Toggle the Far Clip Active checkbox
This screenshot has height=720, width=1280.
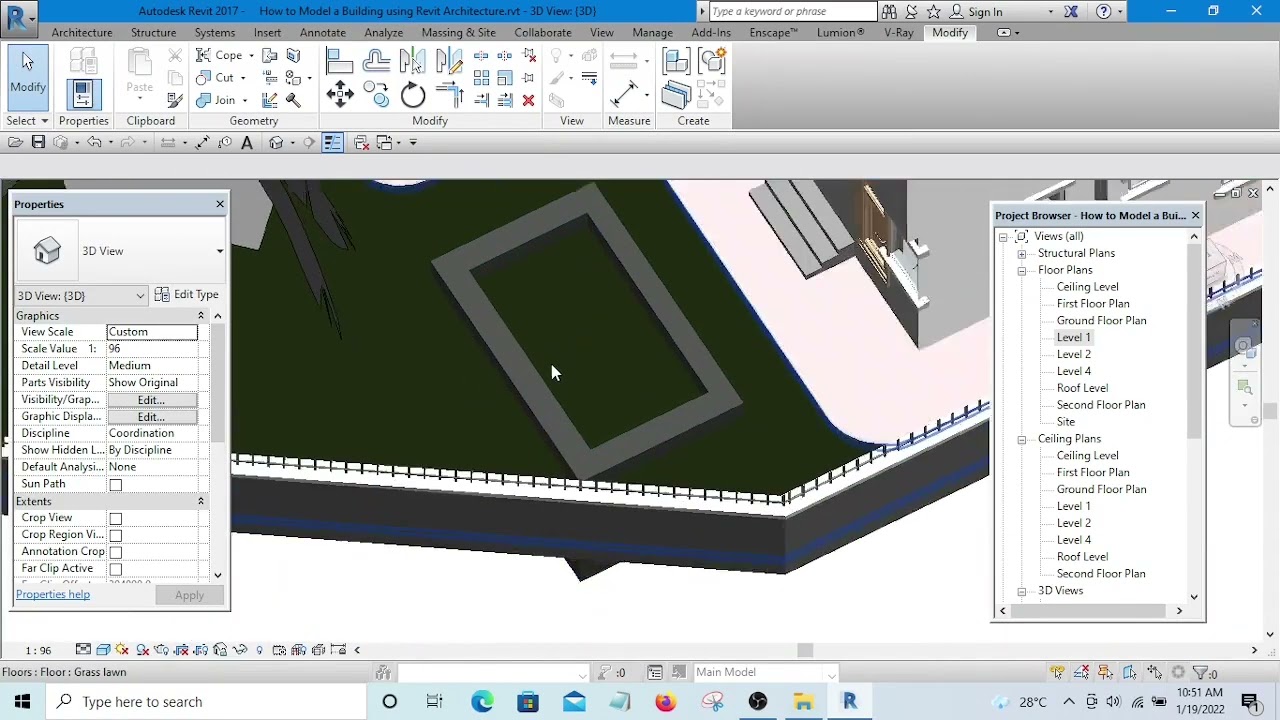(116, 570)
